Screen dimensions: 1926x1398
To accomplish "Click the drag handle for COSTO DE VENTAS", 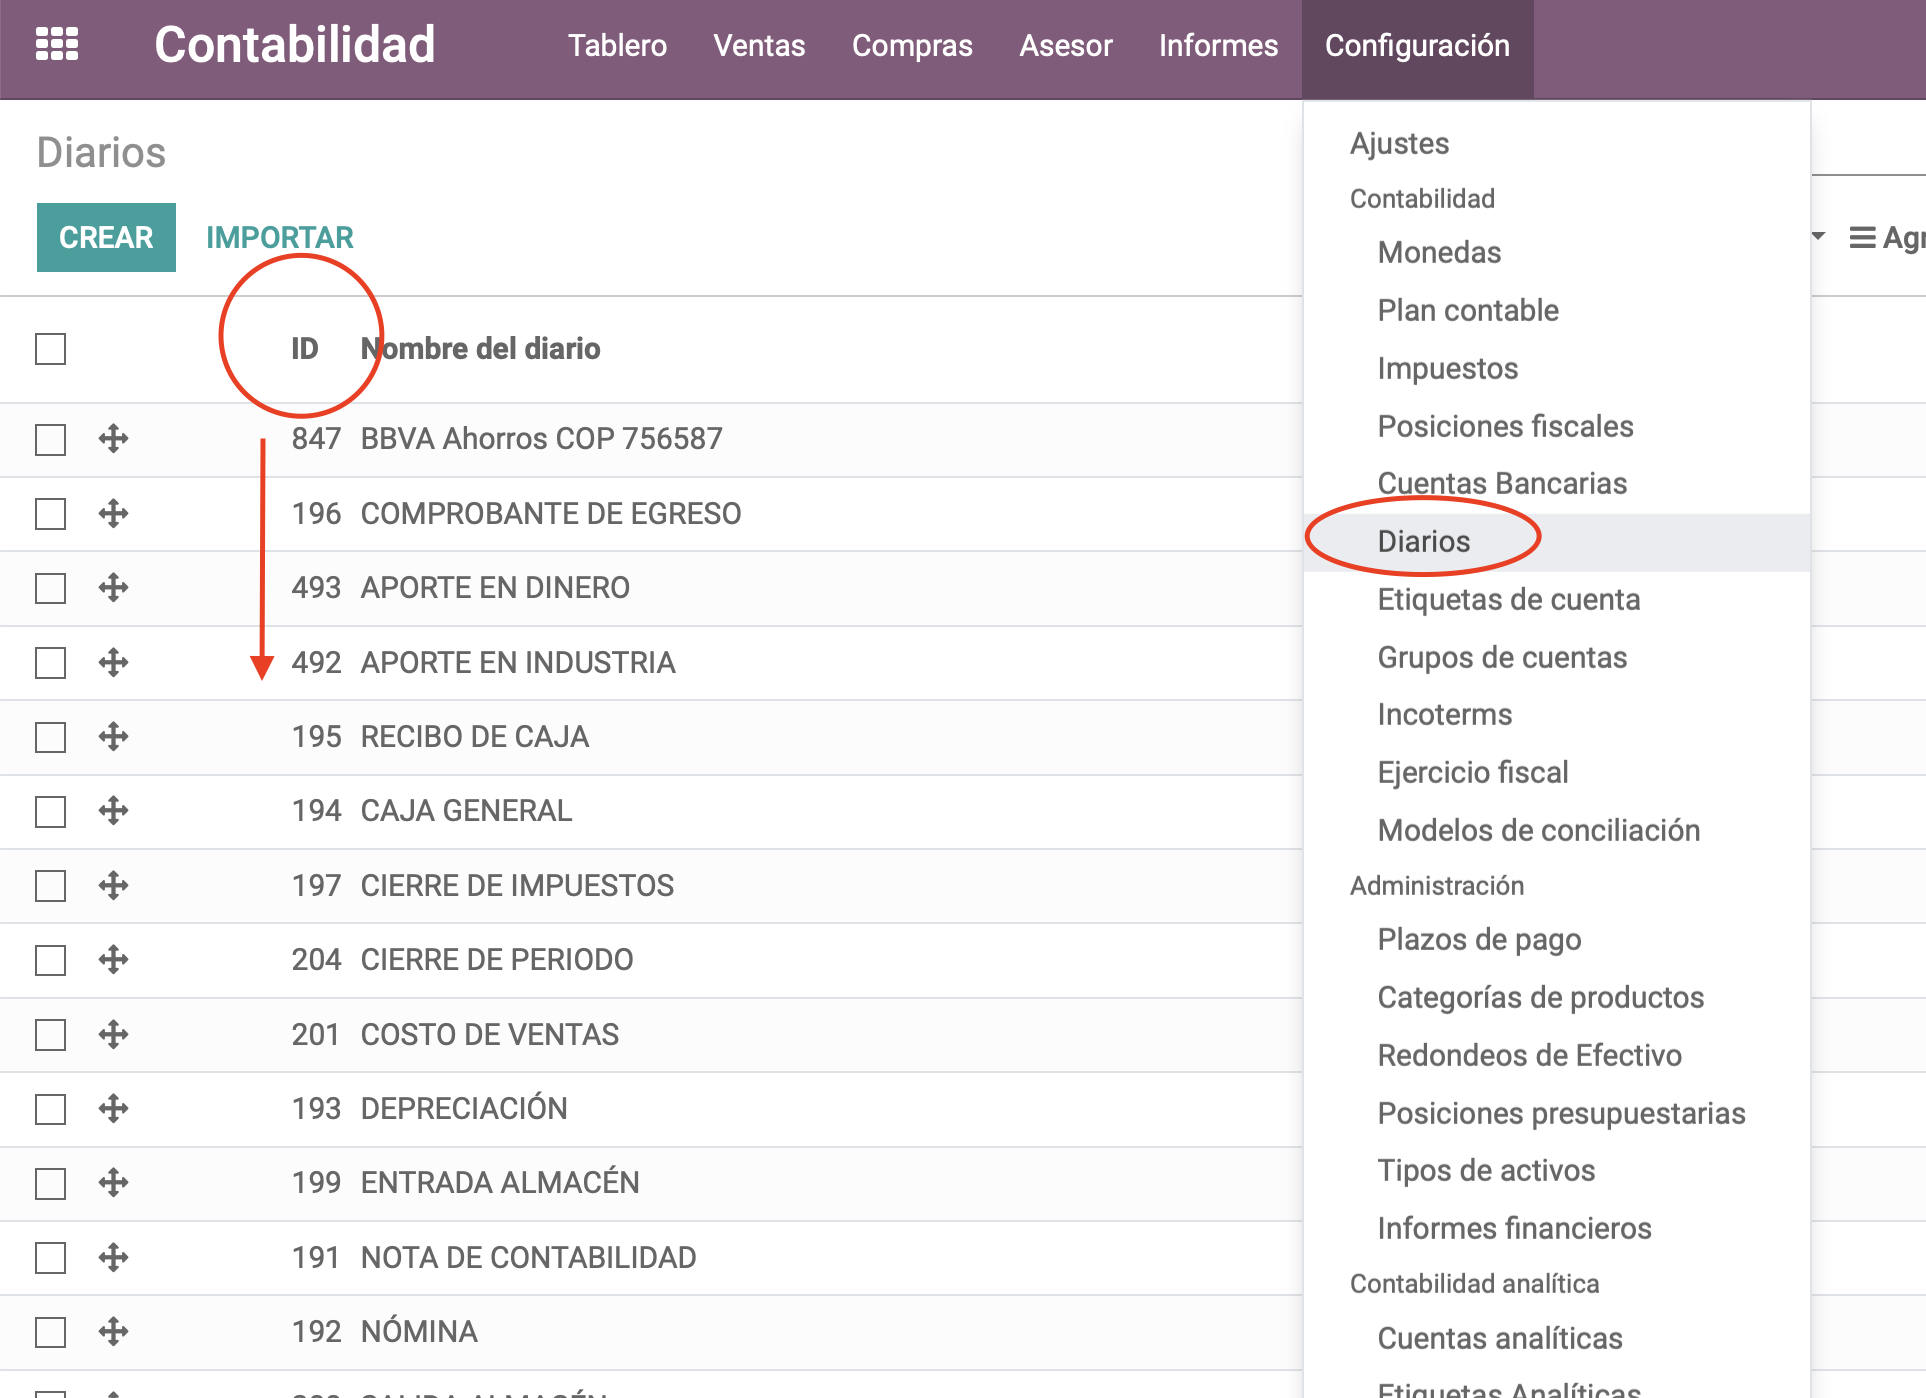I will pyautogui.click(x=114, y=1035).
